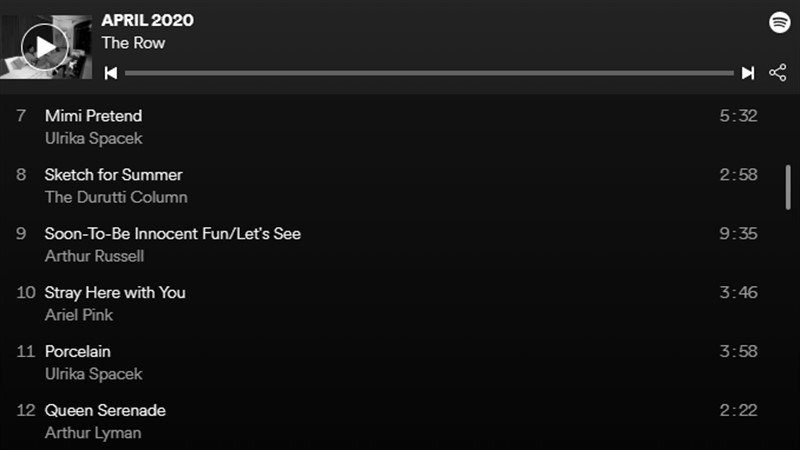Screen dimensions: 800x450
Task: Skip to the next track
Action: point(747,73)
